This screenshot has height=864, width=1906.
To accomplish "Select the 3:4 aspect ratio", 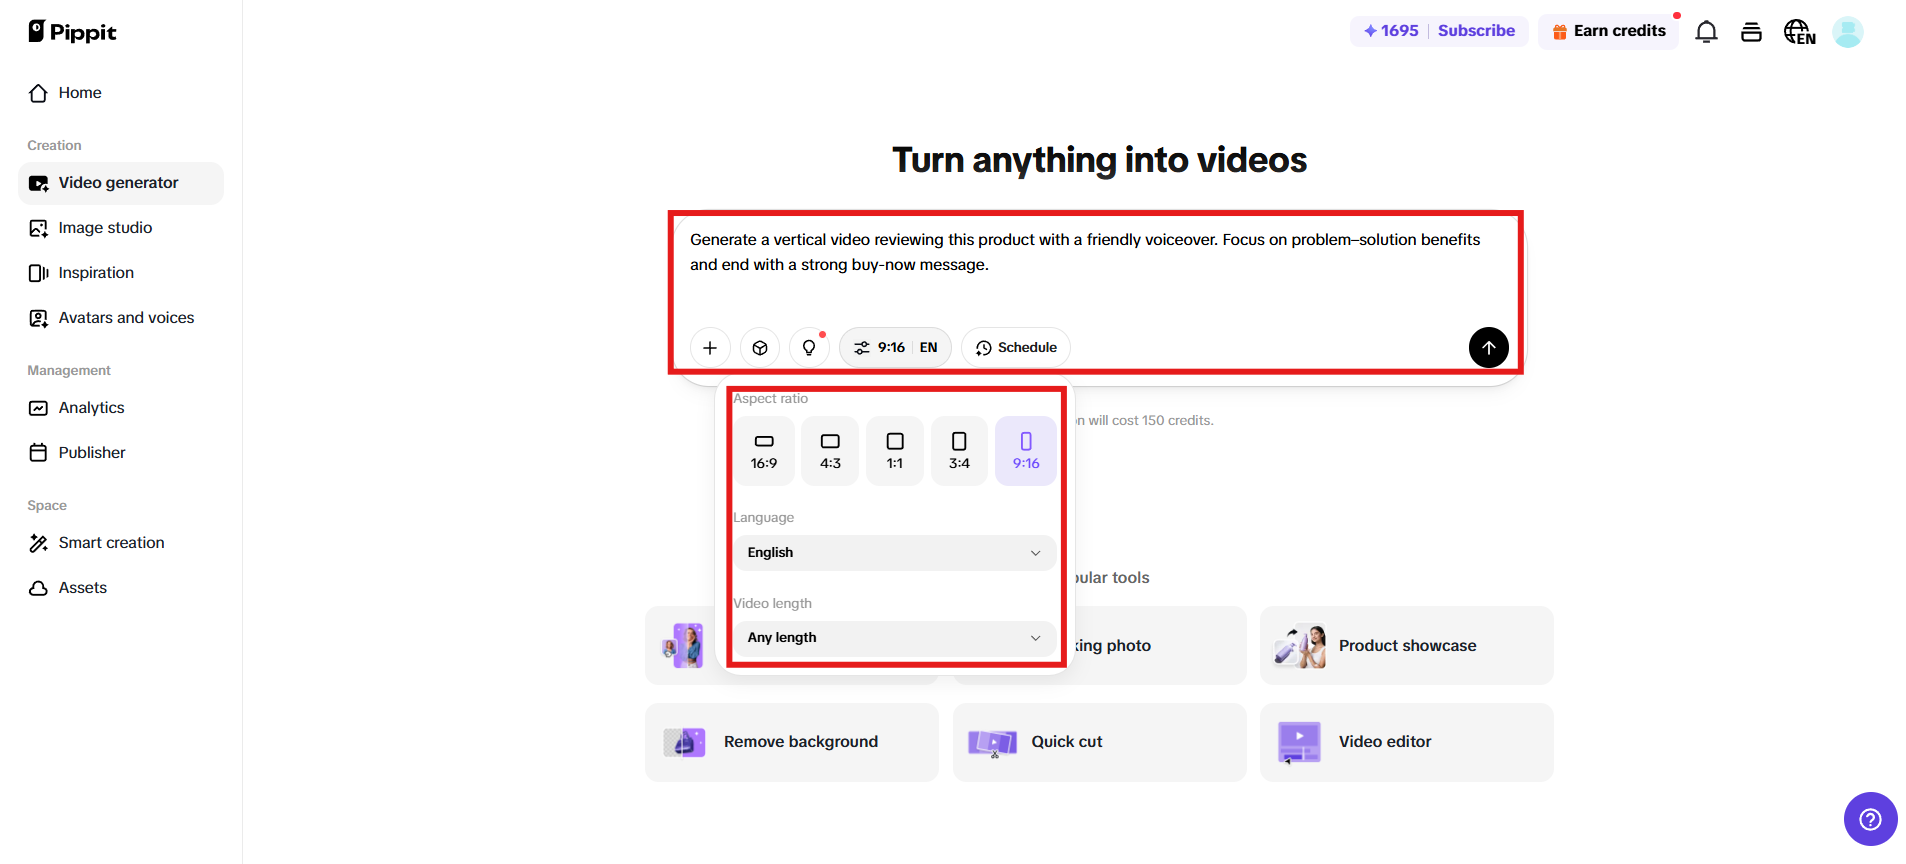I will coord(959,451).
